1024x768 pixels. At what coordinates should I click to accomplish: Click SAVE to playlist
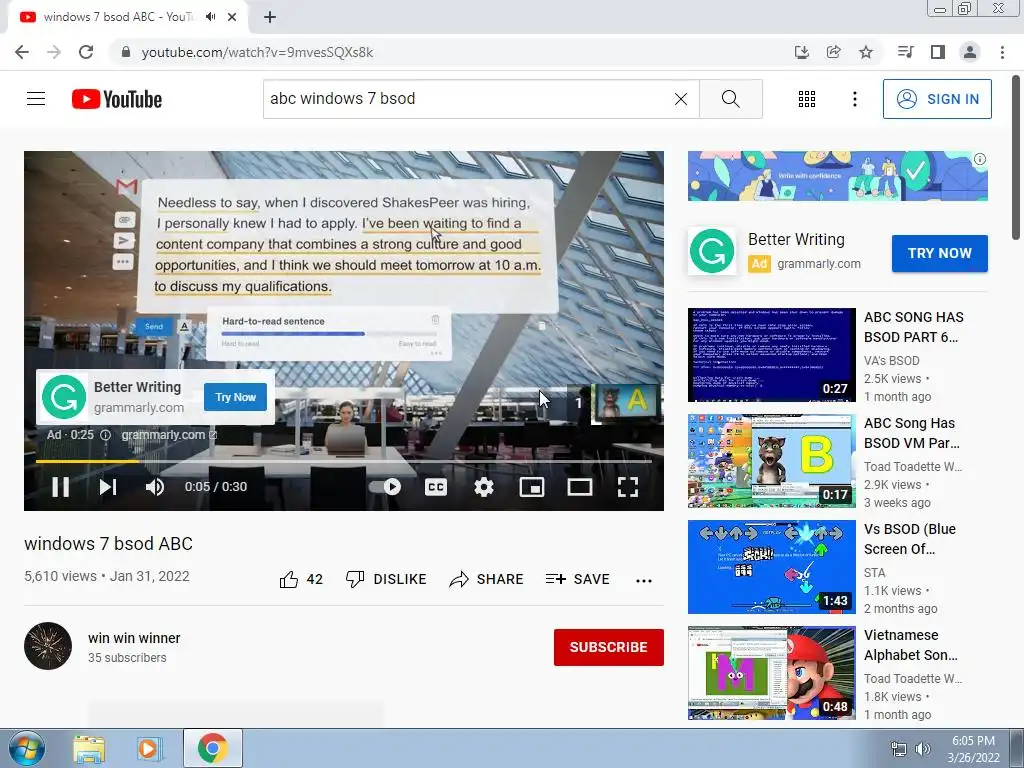pyautogui.click(x=577, y=579)
